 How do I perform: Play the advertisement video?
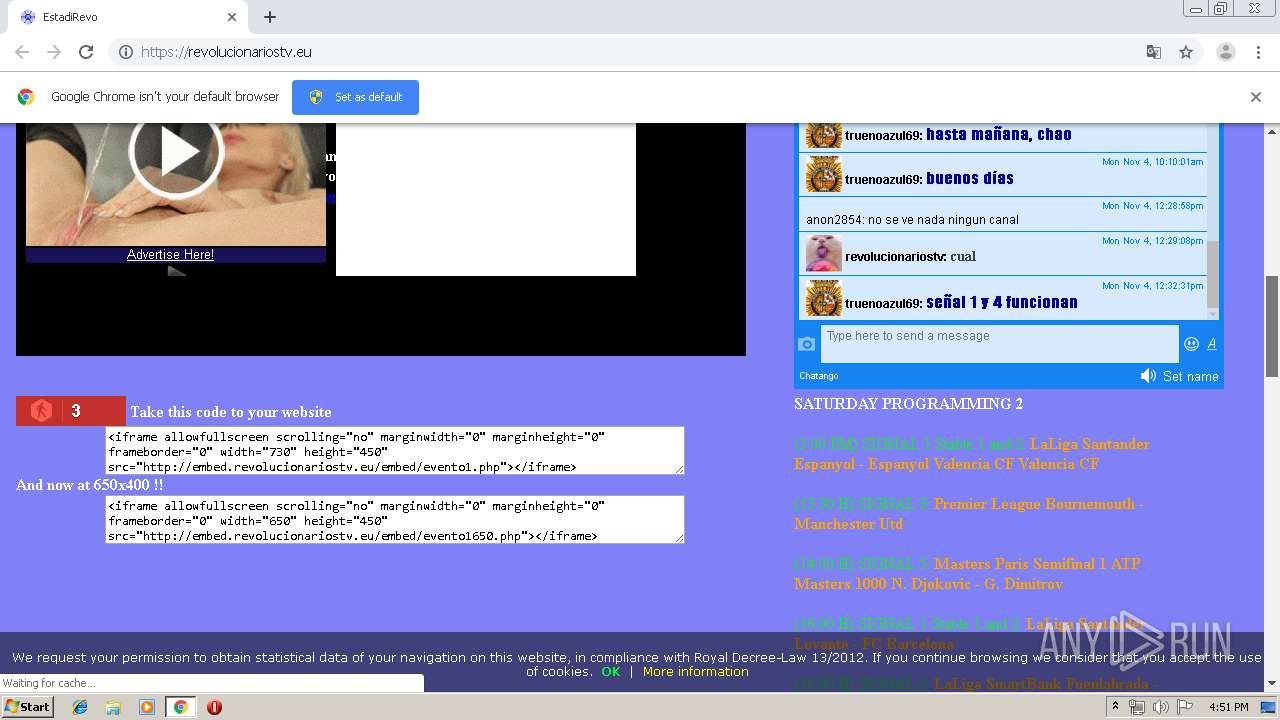(x=176, y=152)
